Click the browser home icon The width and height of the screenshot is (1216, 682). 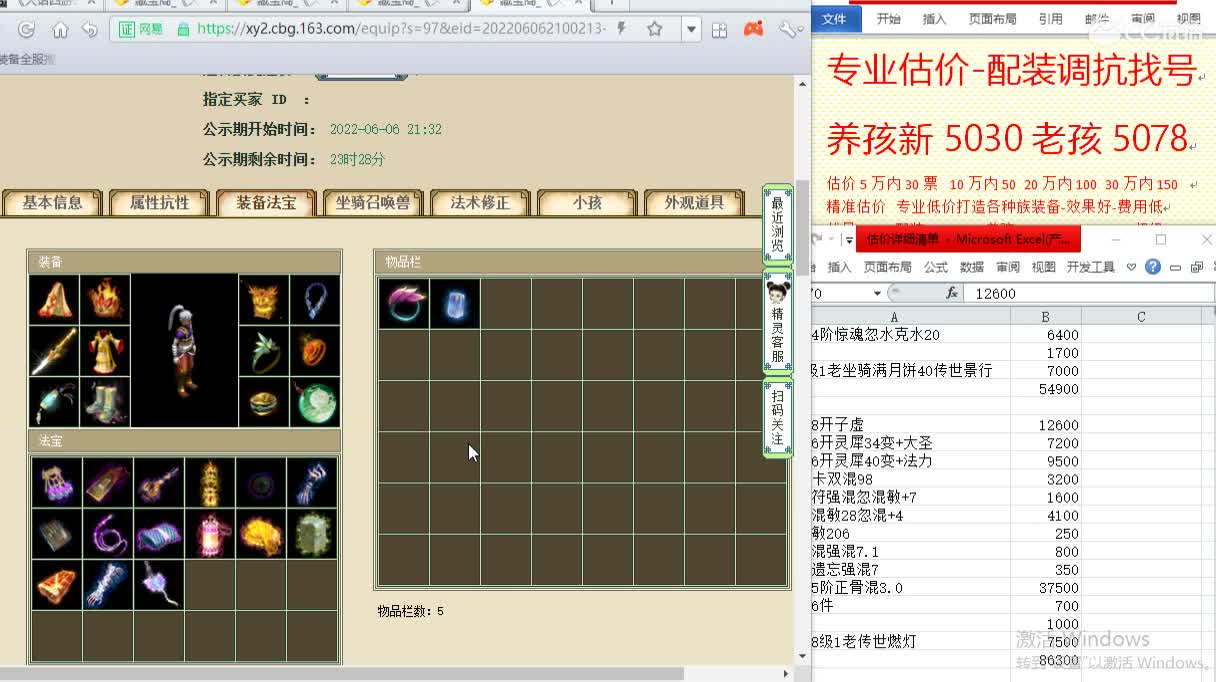tap(60, 29)
